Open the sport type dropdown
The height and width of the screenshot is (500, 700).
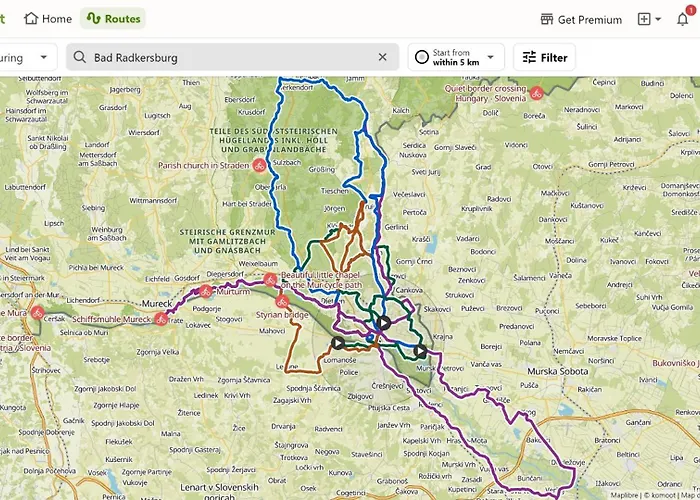[25, 57]
